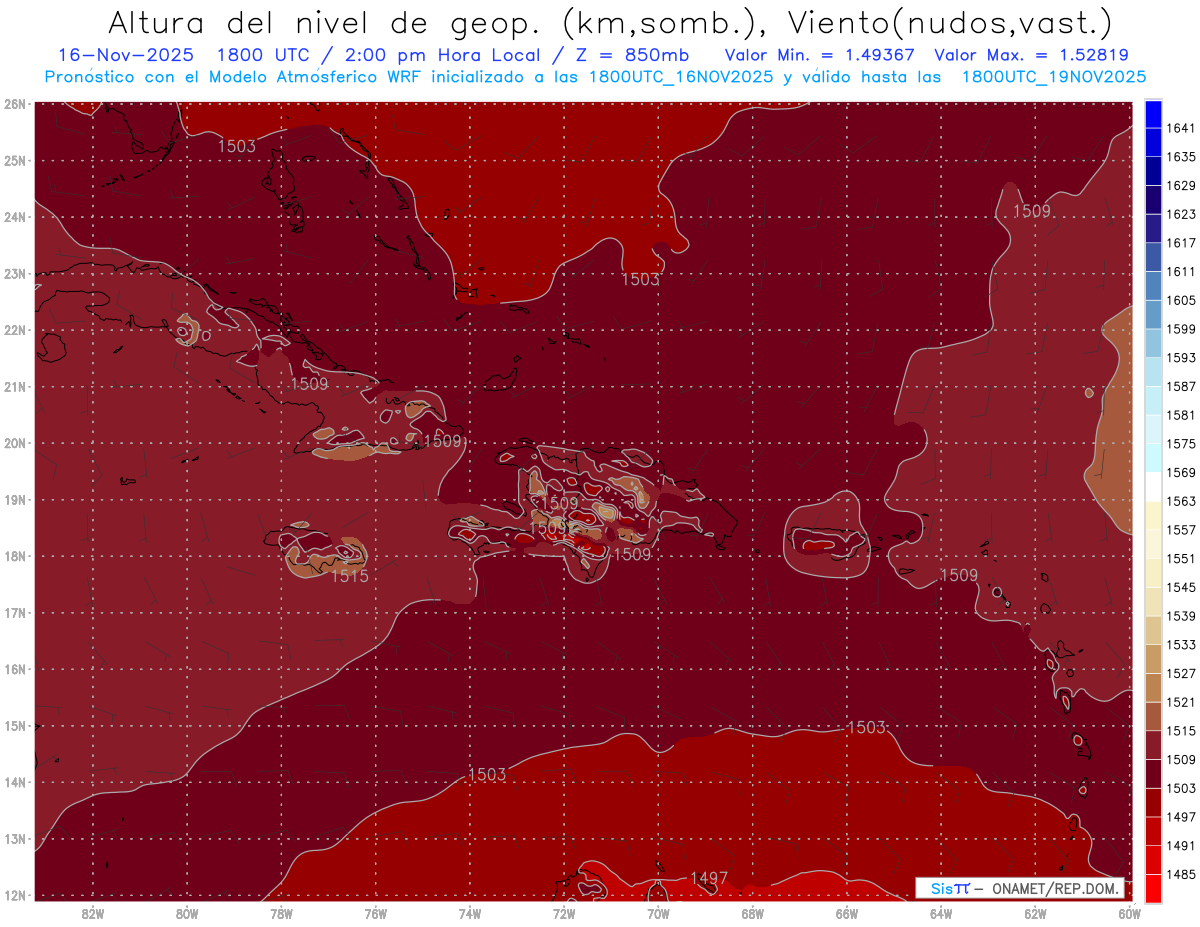The image size is (1200, 927).
Task: Click the 1515 contour label near Jamaica on map
Action: pos(350,576)
